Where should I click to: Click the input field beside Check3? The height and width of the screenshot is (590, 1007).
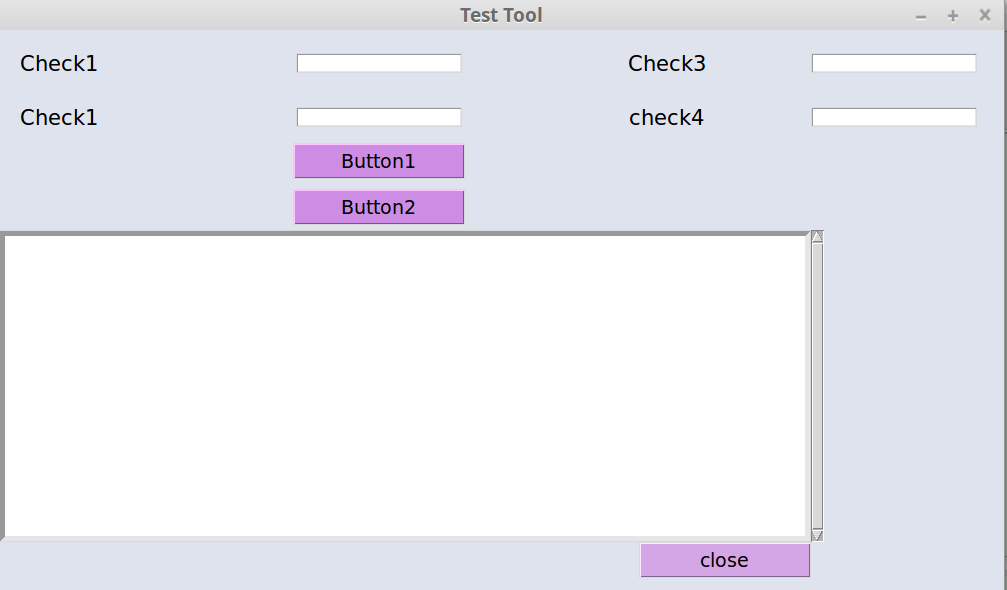(893, 62)
